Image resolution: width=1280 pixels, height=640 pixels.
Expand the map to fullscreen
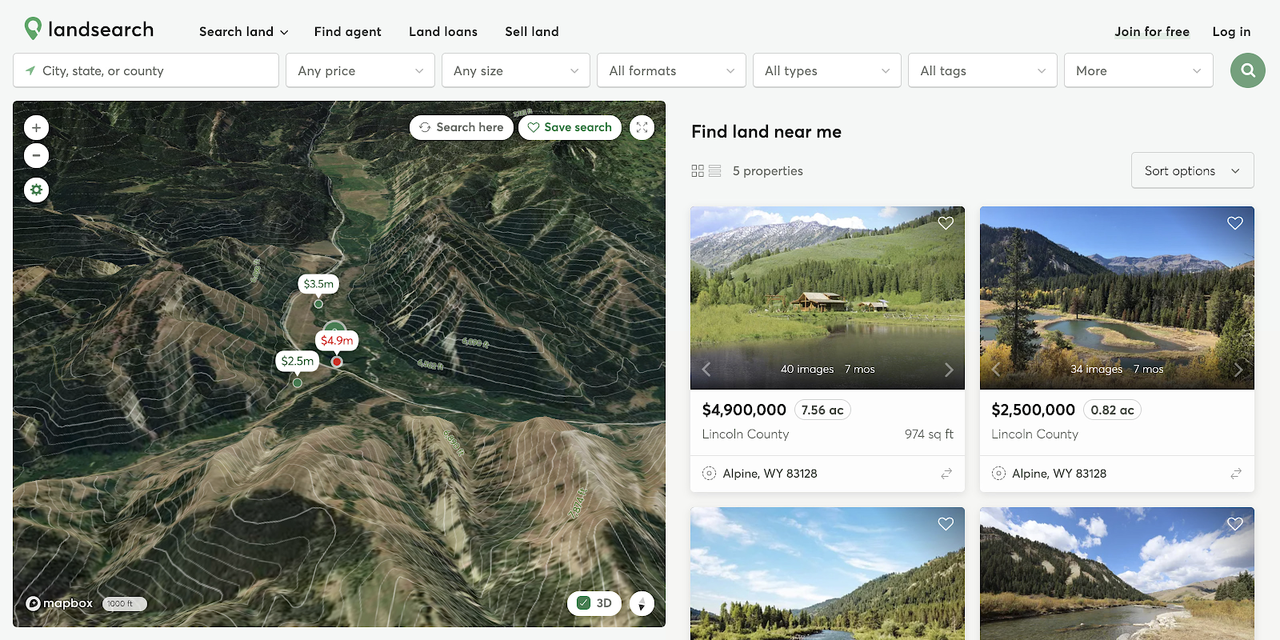click(642, 127)
